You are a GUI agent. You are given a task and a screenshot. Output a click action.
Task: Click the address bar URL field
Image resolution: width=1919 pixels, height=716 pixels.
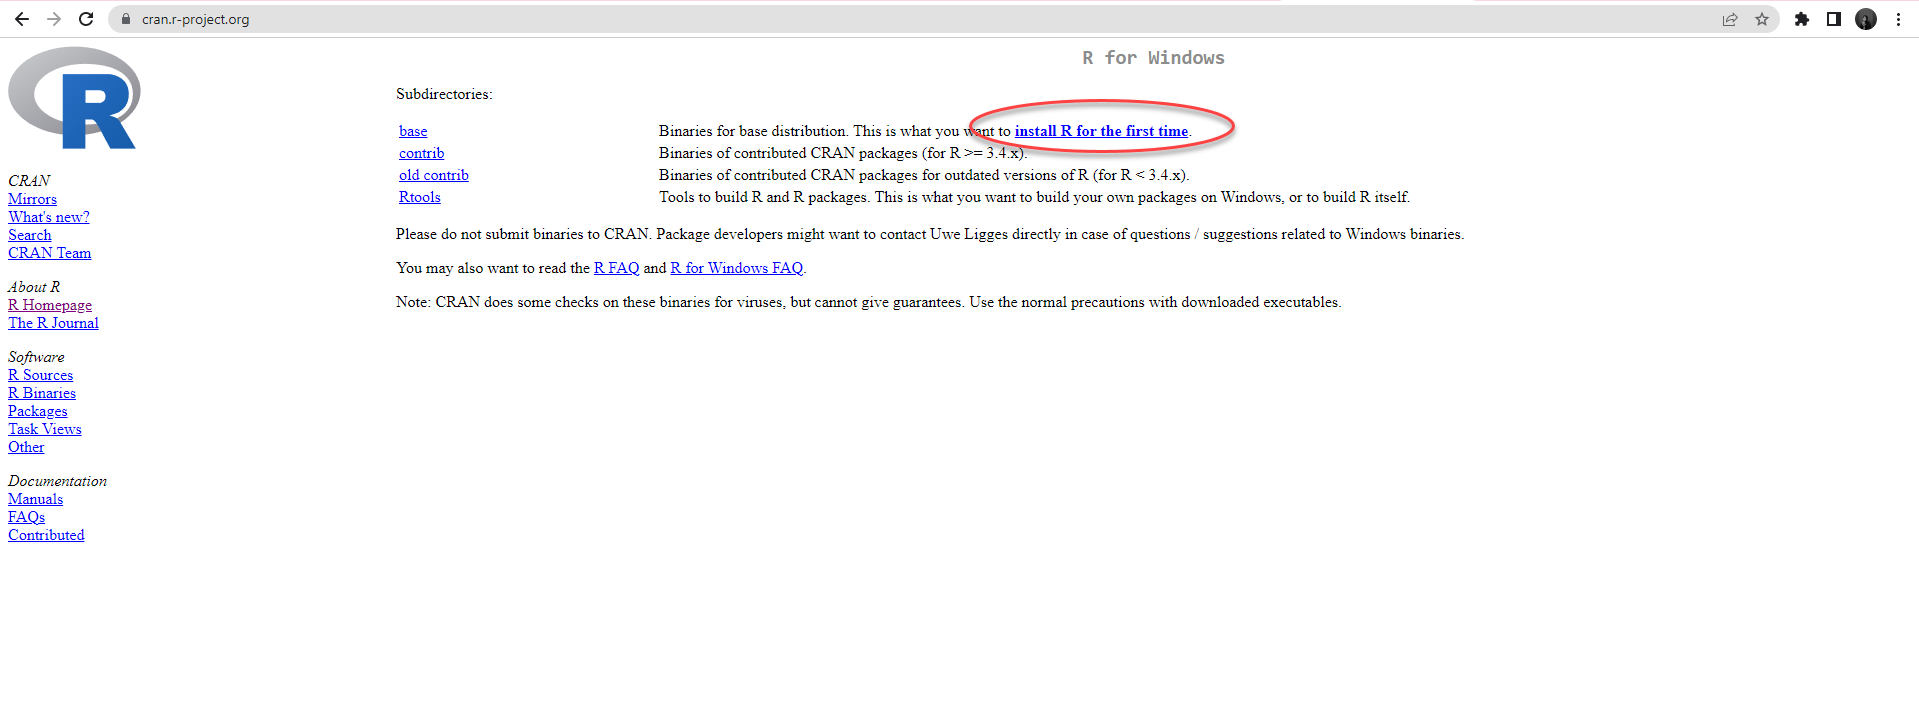coord(700,19)
